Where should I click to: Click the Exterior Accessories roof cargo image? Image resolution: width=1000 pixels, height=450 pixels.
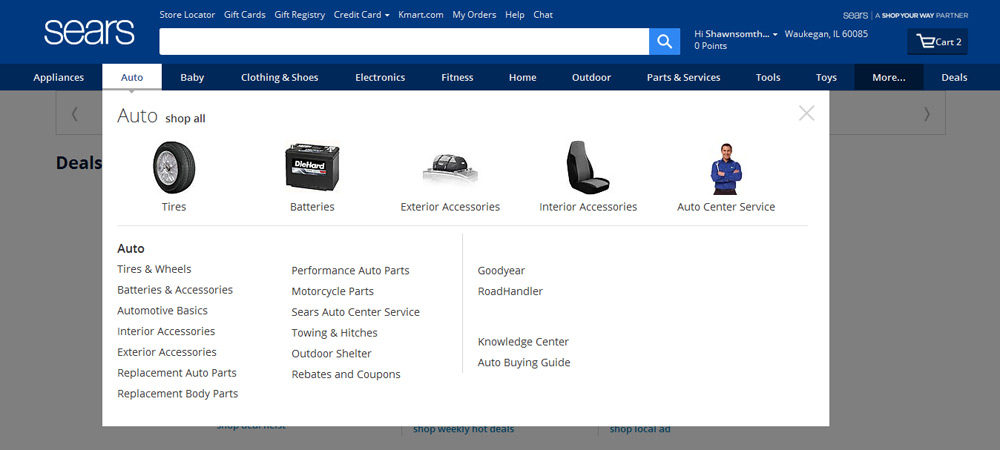pos(450,168)
